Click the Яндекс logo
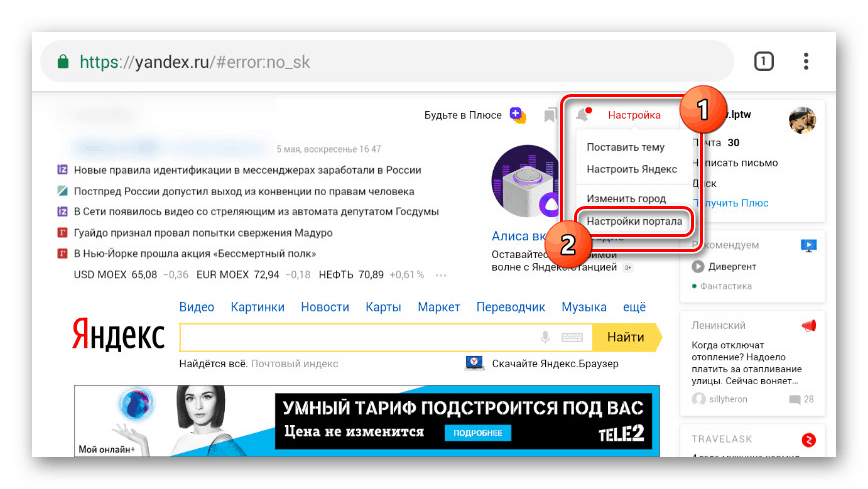Screen dimensions: 868x489 coord(118,334)
